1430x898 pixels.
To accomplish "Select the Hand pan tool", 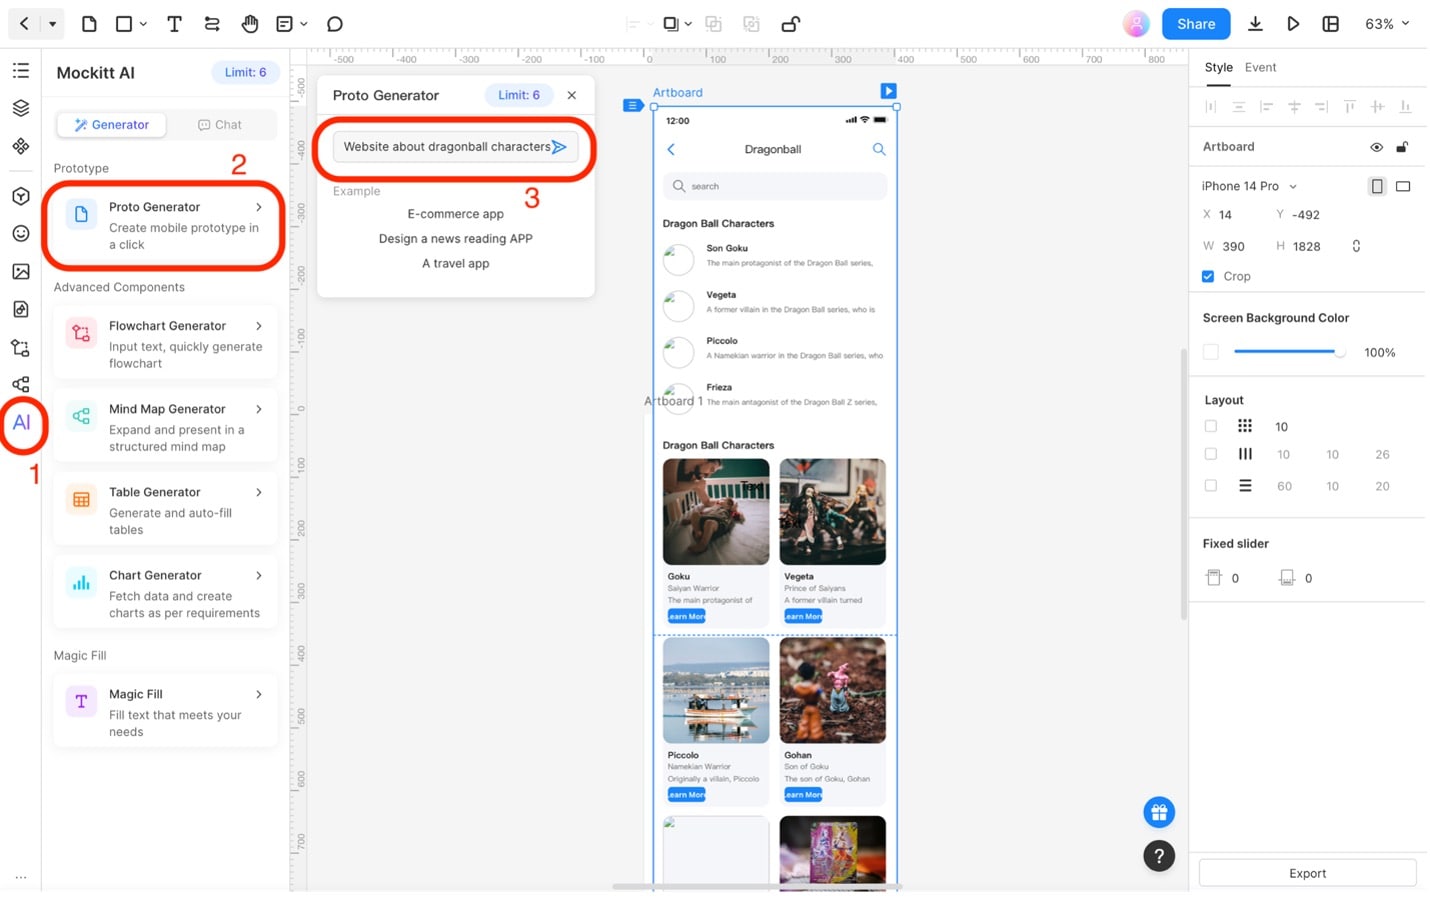I will click(x=250, y=24).
